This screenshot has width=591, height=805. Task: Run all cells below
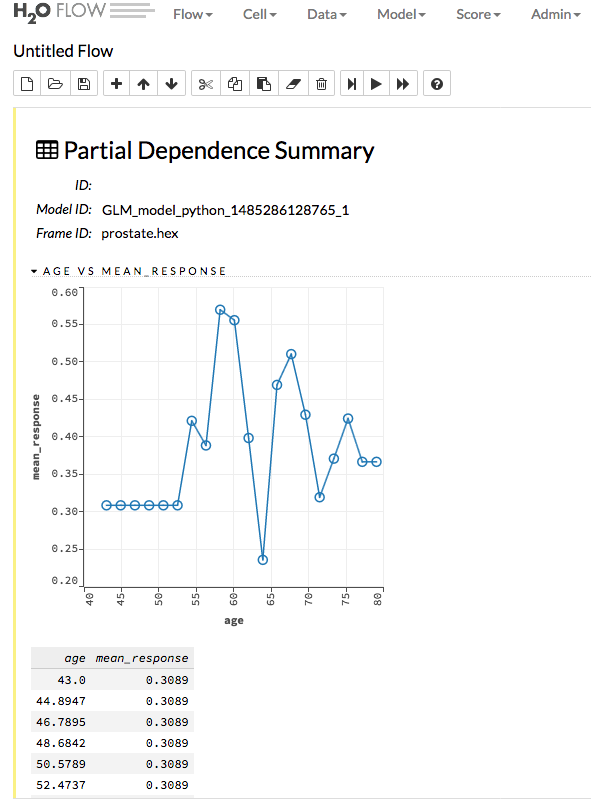403,83
